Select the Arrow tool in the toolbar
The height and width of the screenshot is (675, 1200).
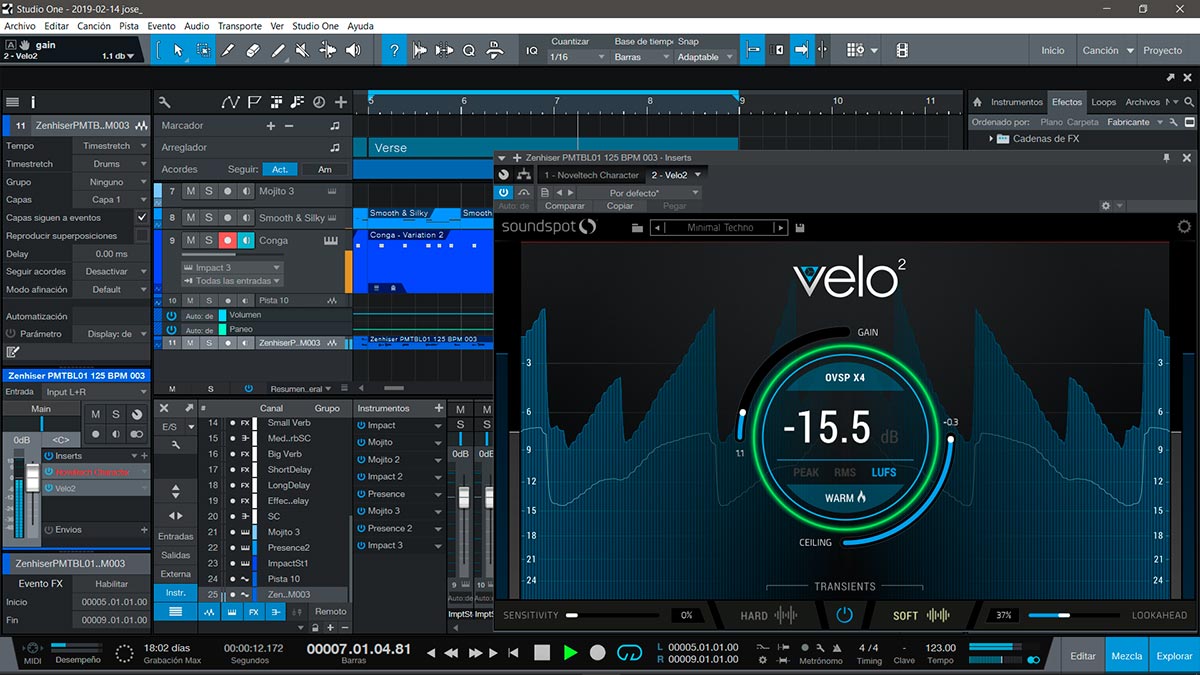tap(178, 50)
